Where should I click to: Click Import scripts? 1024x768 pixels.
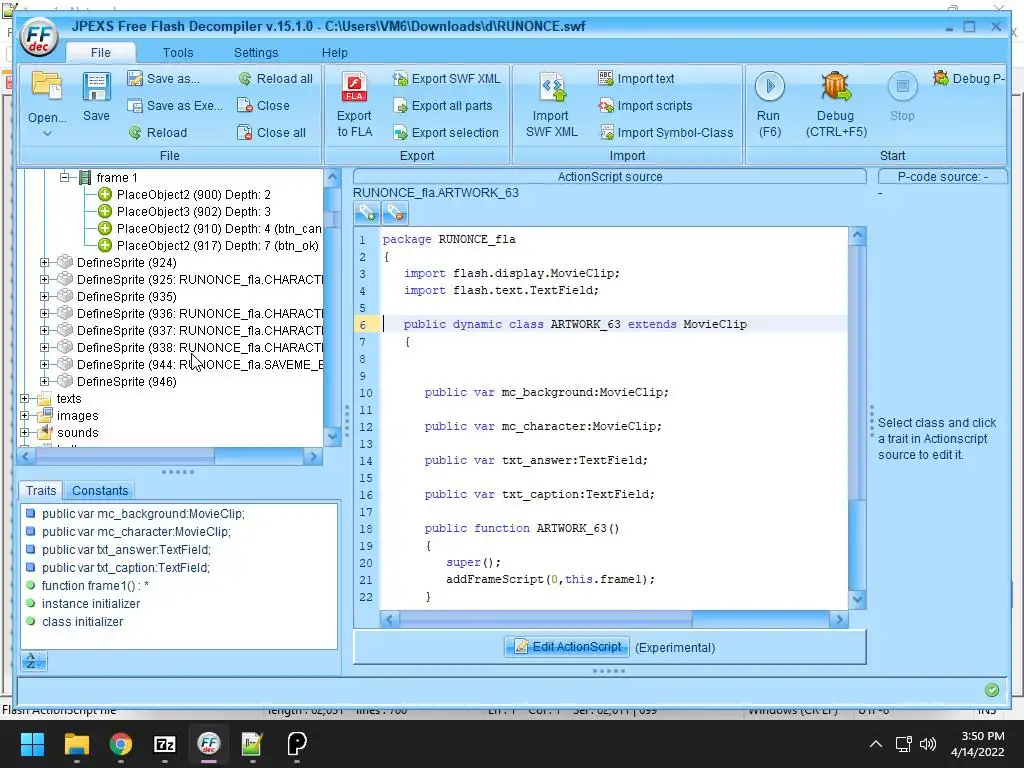click(x=645, y=106)
